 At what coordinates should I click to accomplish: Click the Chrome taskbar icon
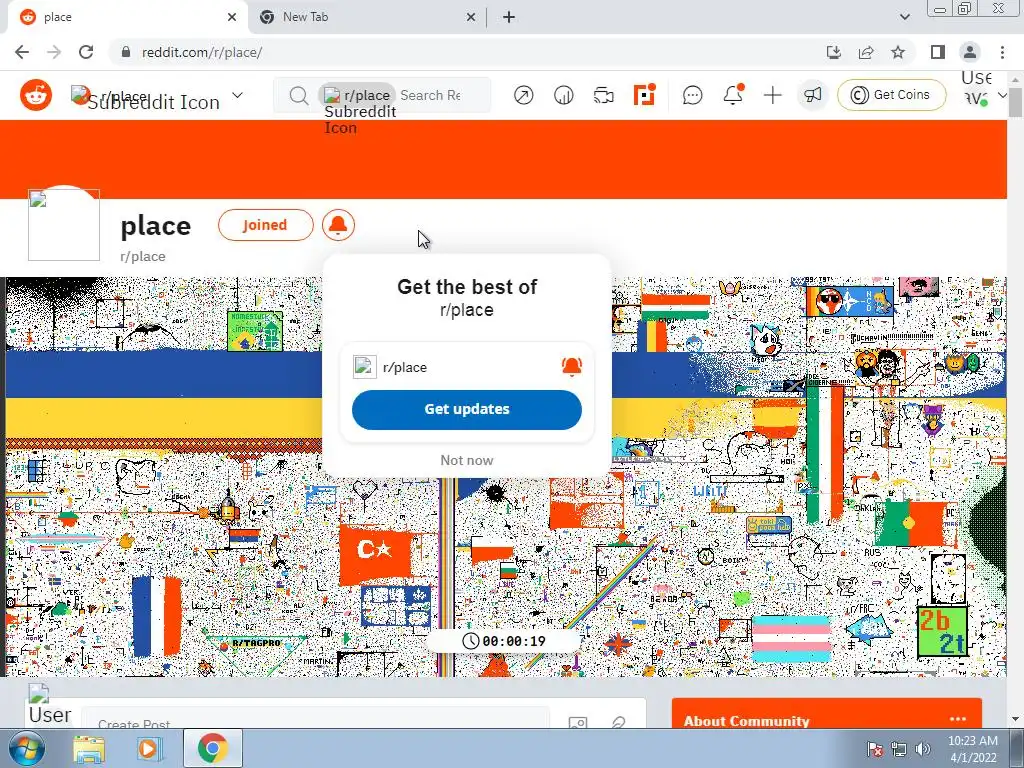click(212, 749)
